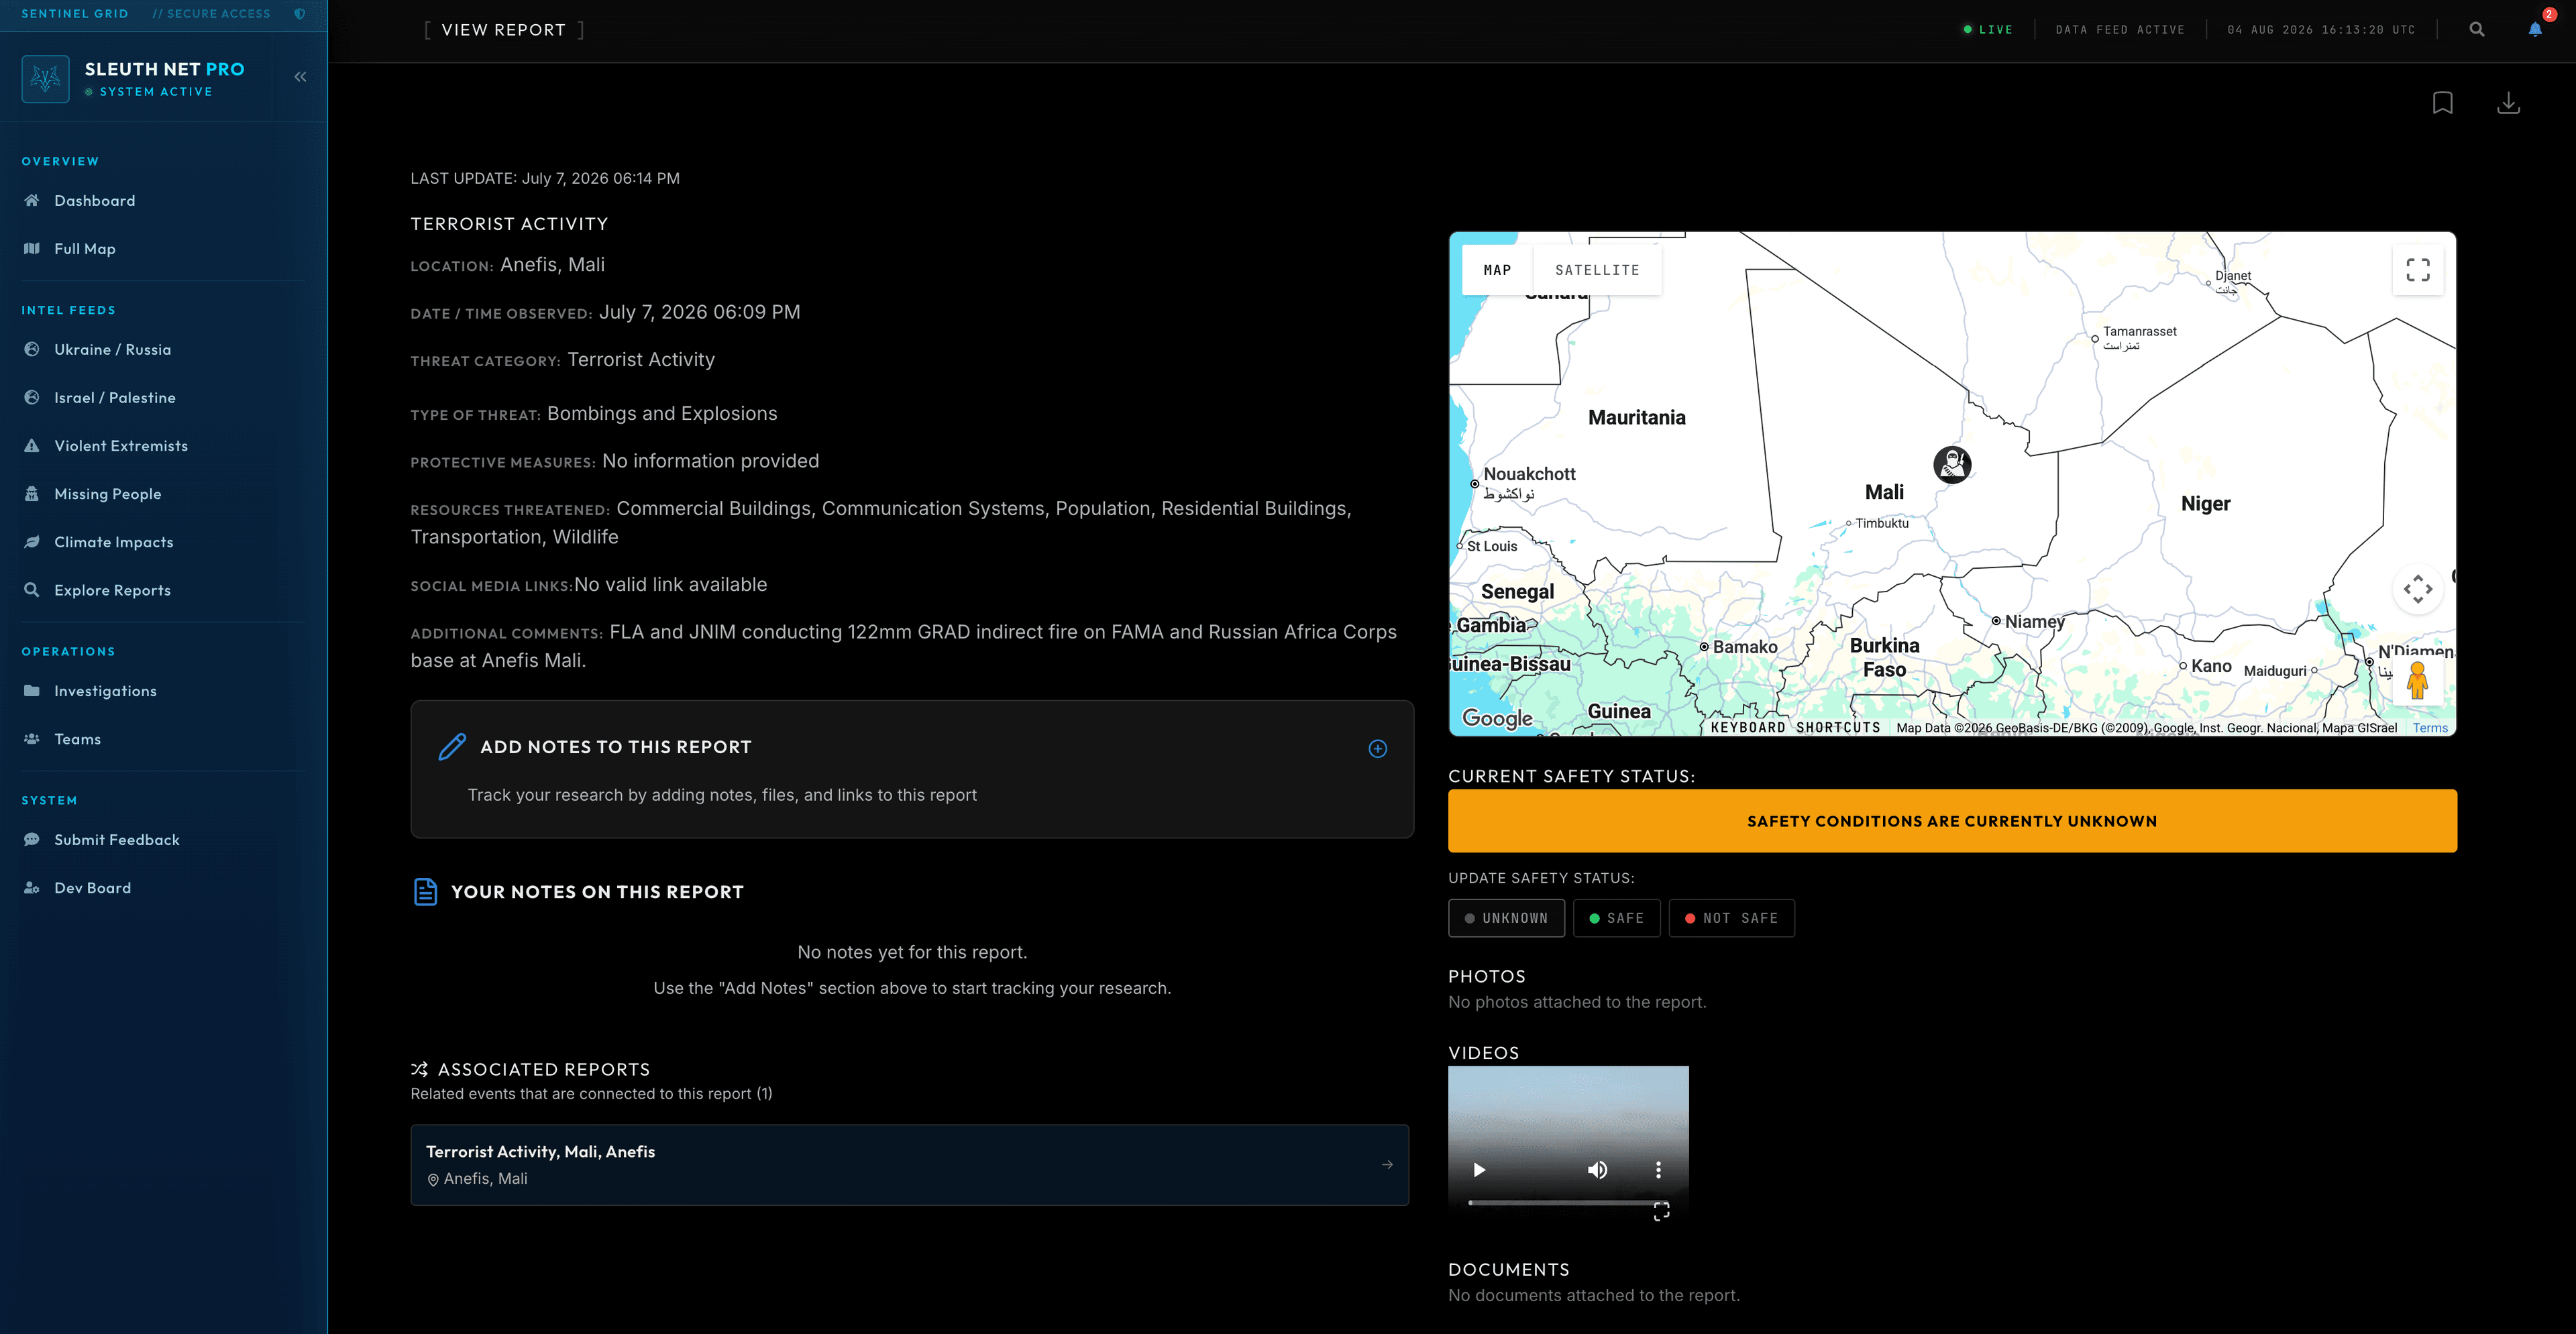2576x1334 pixels.
Task: Open video more options menu
Action: [x=1658, y=1170]
